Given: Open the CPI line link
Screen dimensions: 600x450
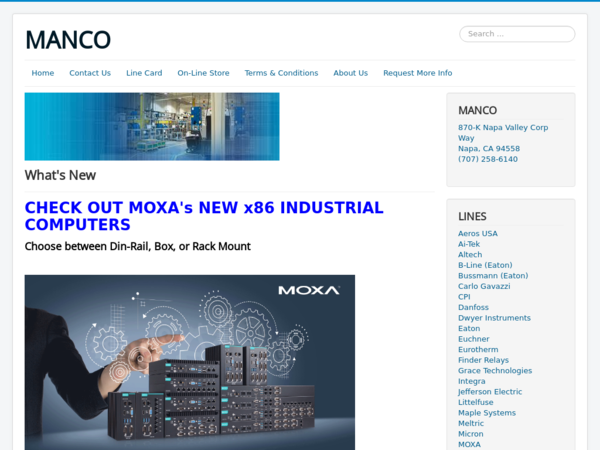Looking at the screenshot, I should (464, 297).
